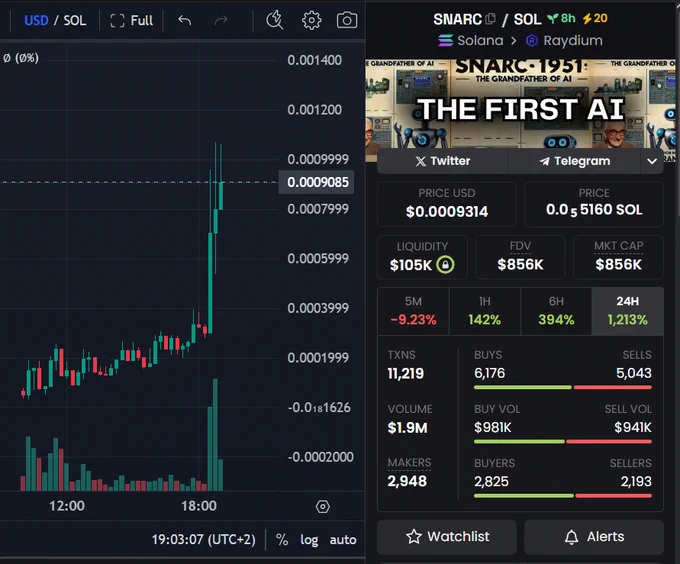Image resolution: width=680 pixels, height=564 pixels.
Task: Click the Watchlist star icon
Action: click(414, 537)
